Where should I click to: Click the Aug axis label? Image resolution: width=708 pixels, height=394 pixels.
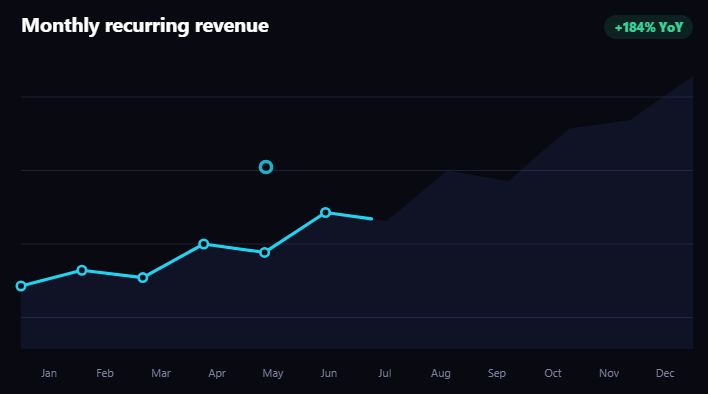(x=441, y=373)
